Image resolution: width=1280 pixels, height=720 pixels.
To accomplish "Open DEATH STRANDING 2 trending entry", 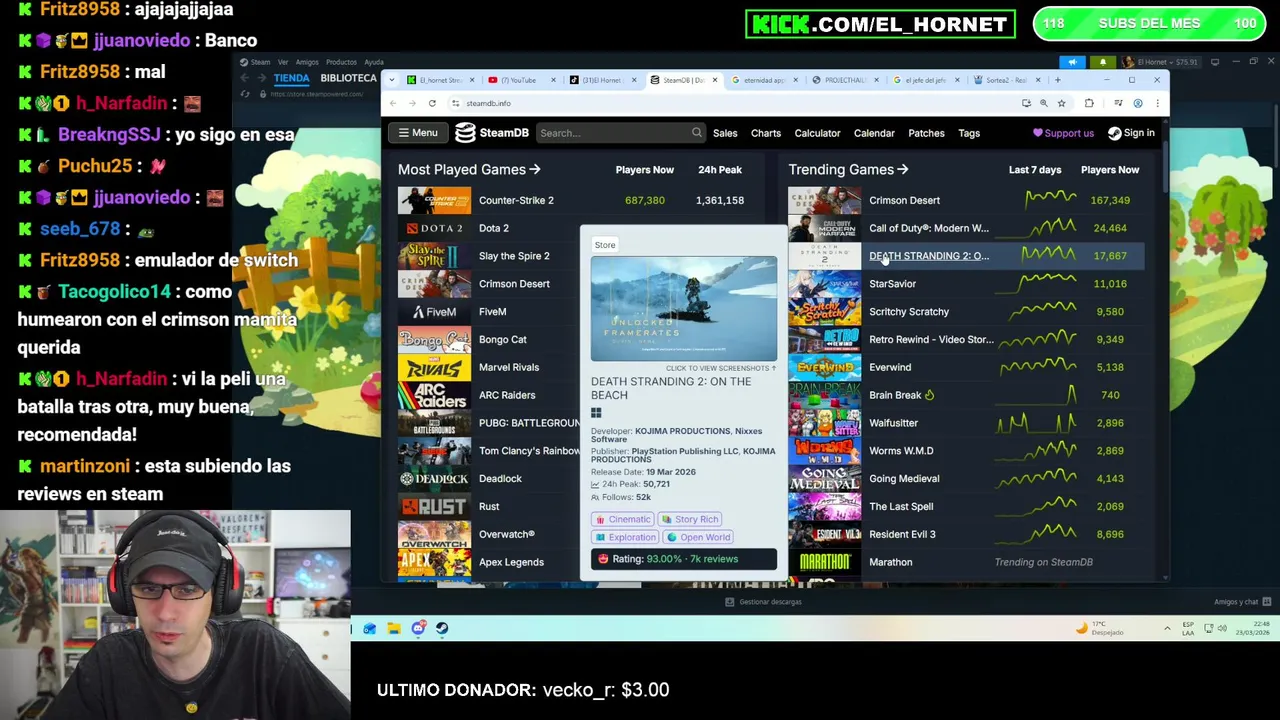I will (x=928, y=256).
